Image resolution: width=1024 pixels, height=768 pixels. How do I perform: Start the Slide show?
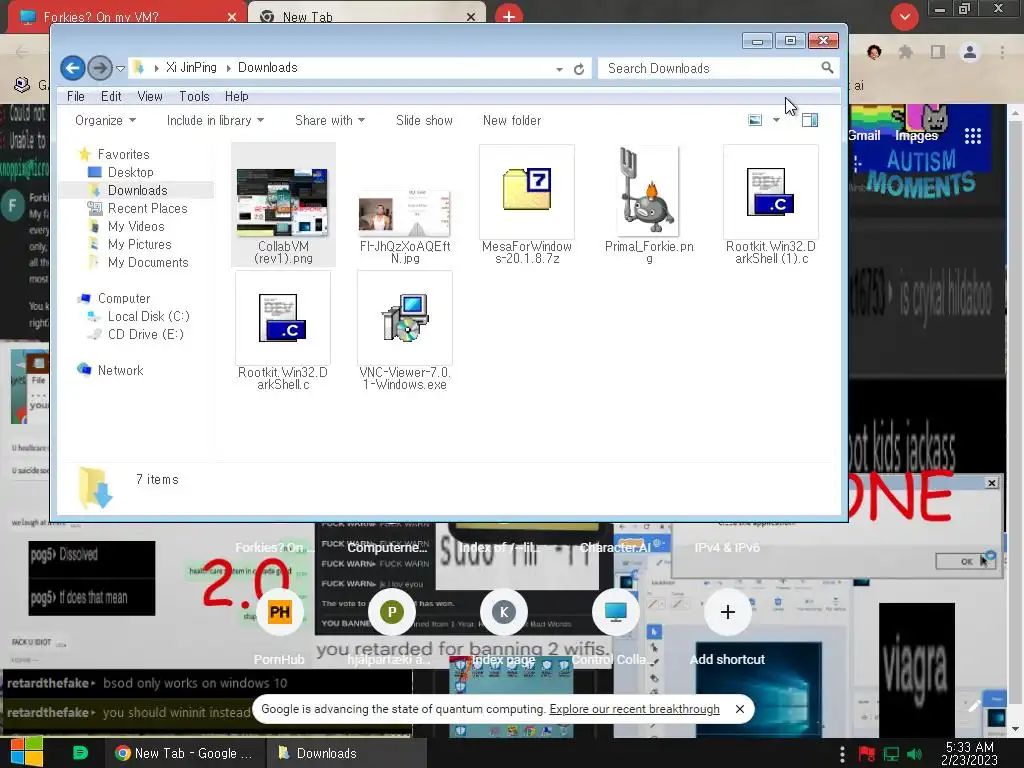click(x=424, y=120)
